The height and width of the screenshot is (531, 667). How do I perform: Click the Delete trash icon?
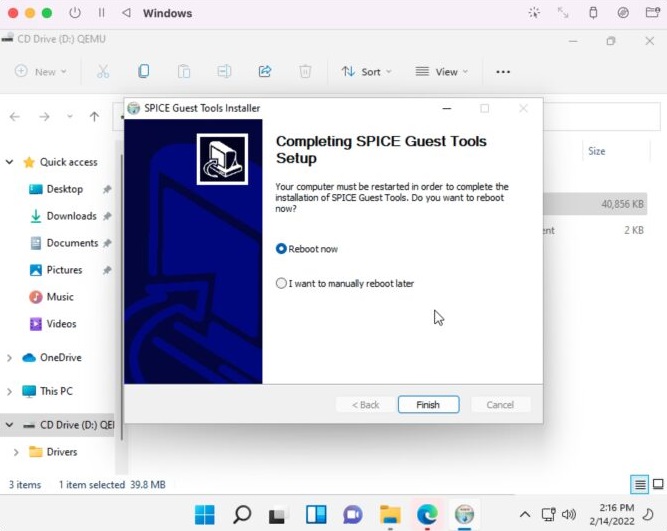[305, 71]
